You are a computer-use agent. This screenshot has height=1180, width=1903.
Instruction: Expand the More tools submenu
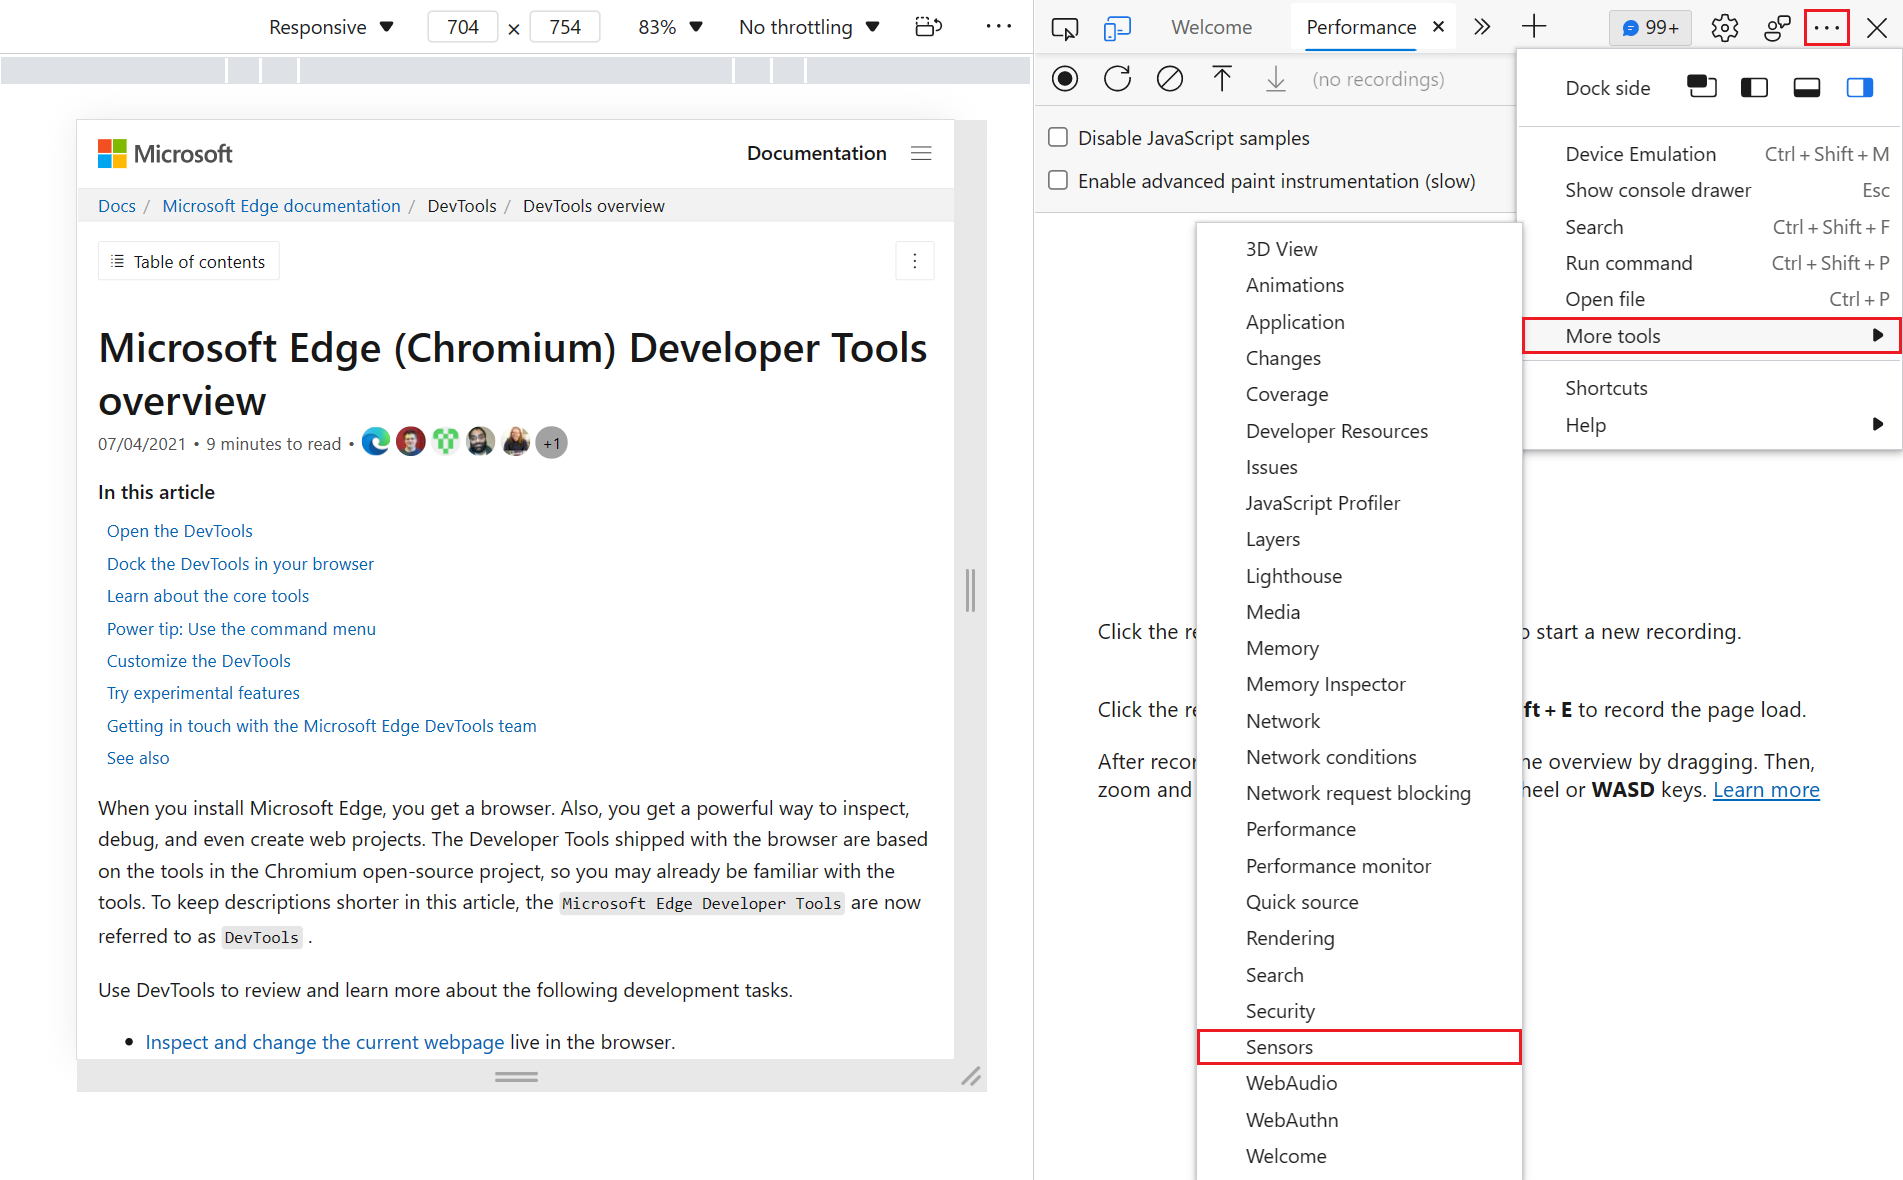1711,336
